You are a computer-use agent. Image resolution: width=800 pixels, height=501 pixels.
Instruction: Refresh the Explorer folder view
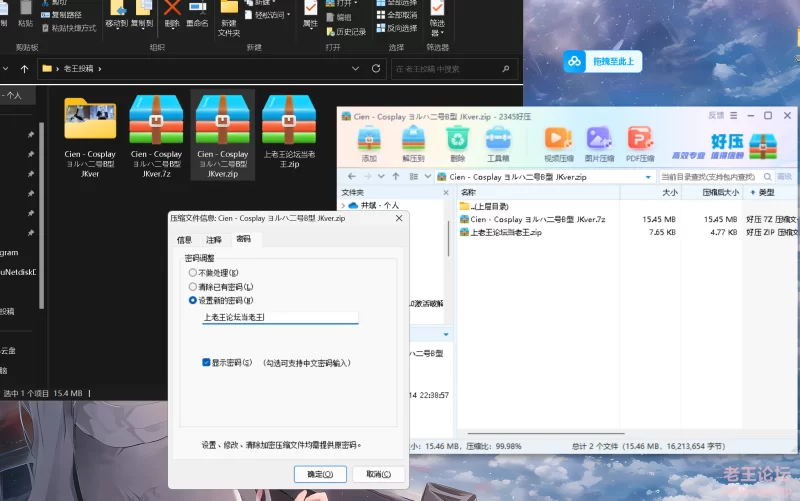click(x=376, y=68)
